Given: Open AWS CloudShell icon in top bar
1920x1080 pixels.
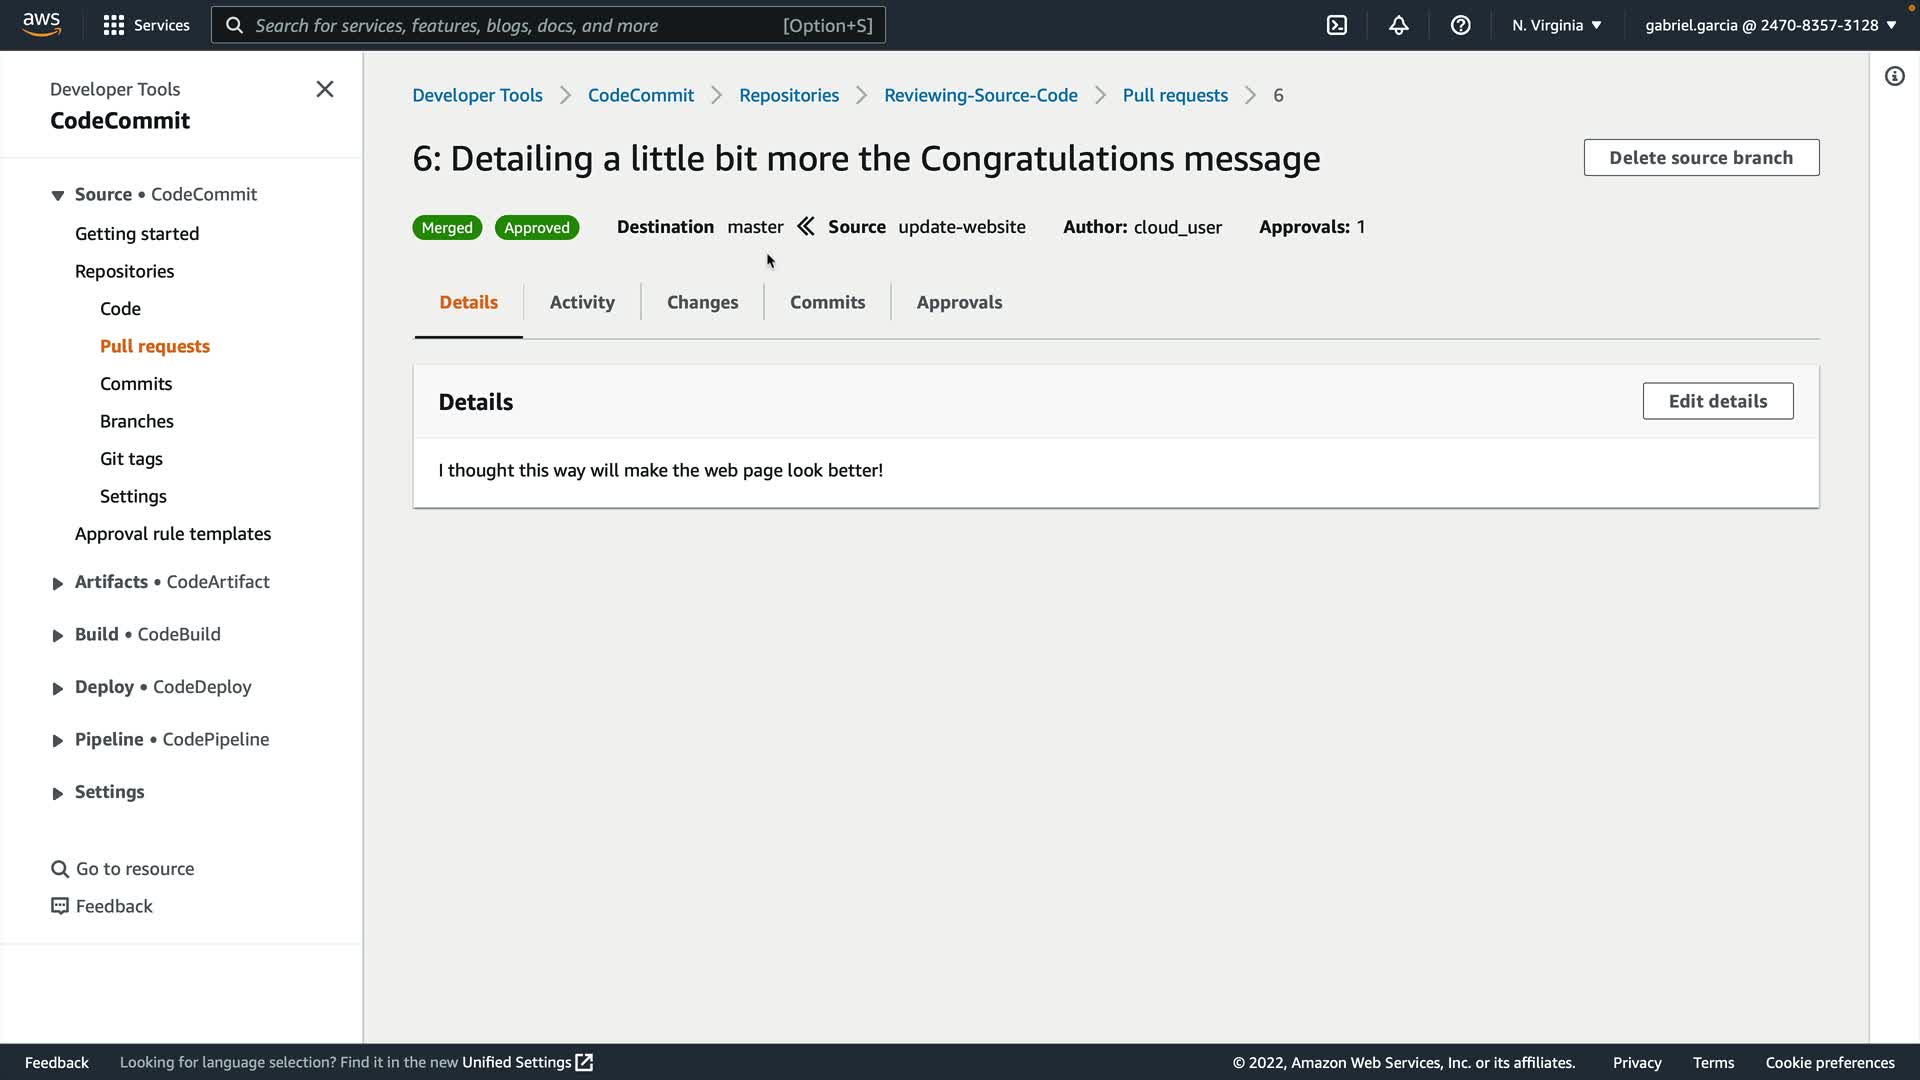Looking at the screenshot, I should coord(1337,25).
